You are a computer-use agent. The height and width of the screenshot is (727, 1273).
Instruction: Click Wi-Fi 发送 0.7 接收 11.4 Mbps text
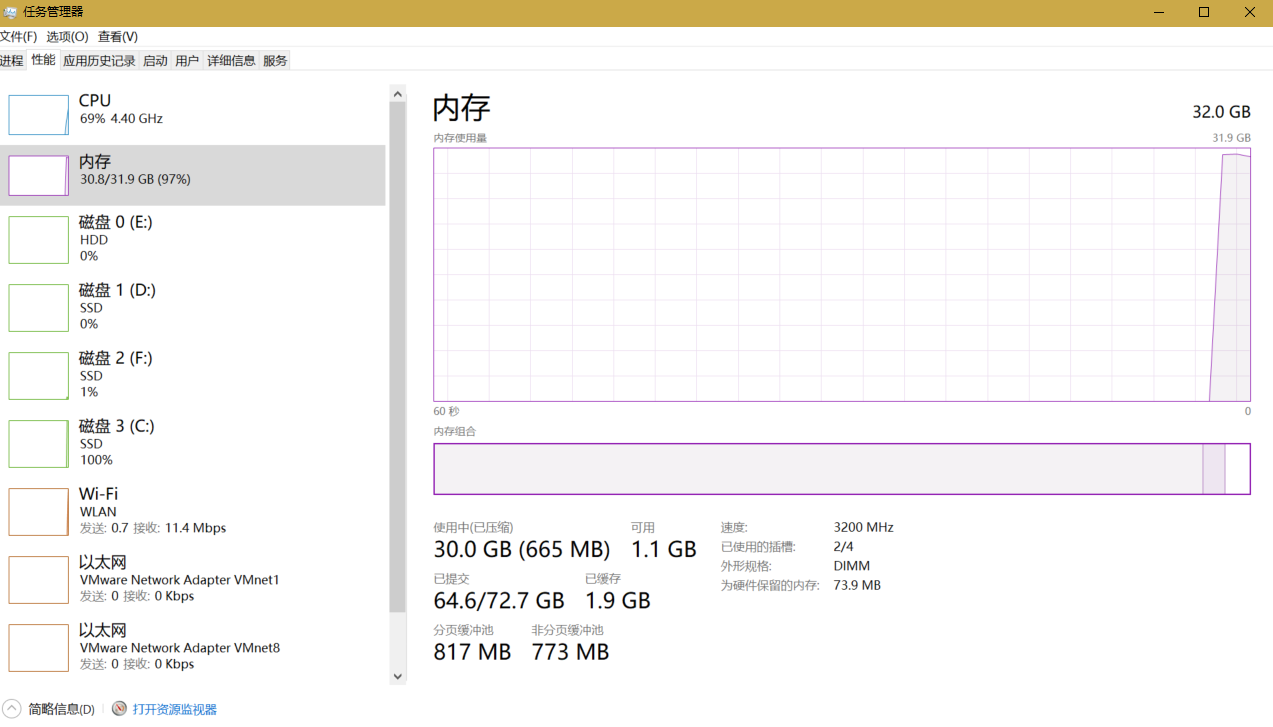pos(153,528)
